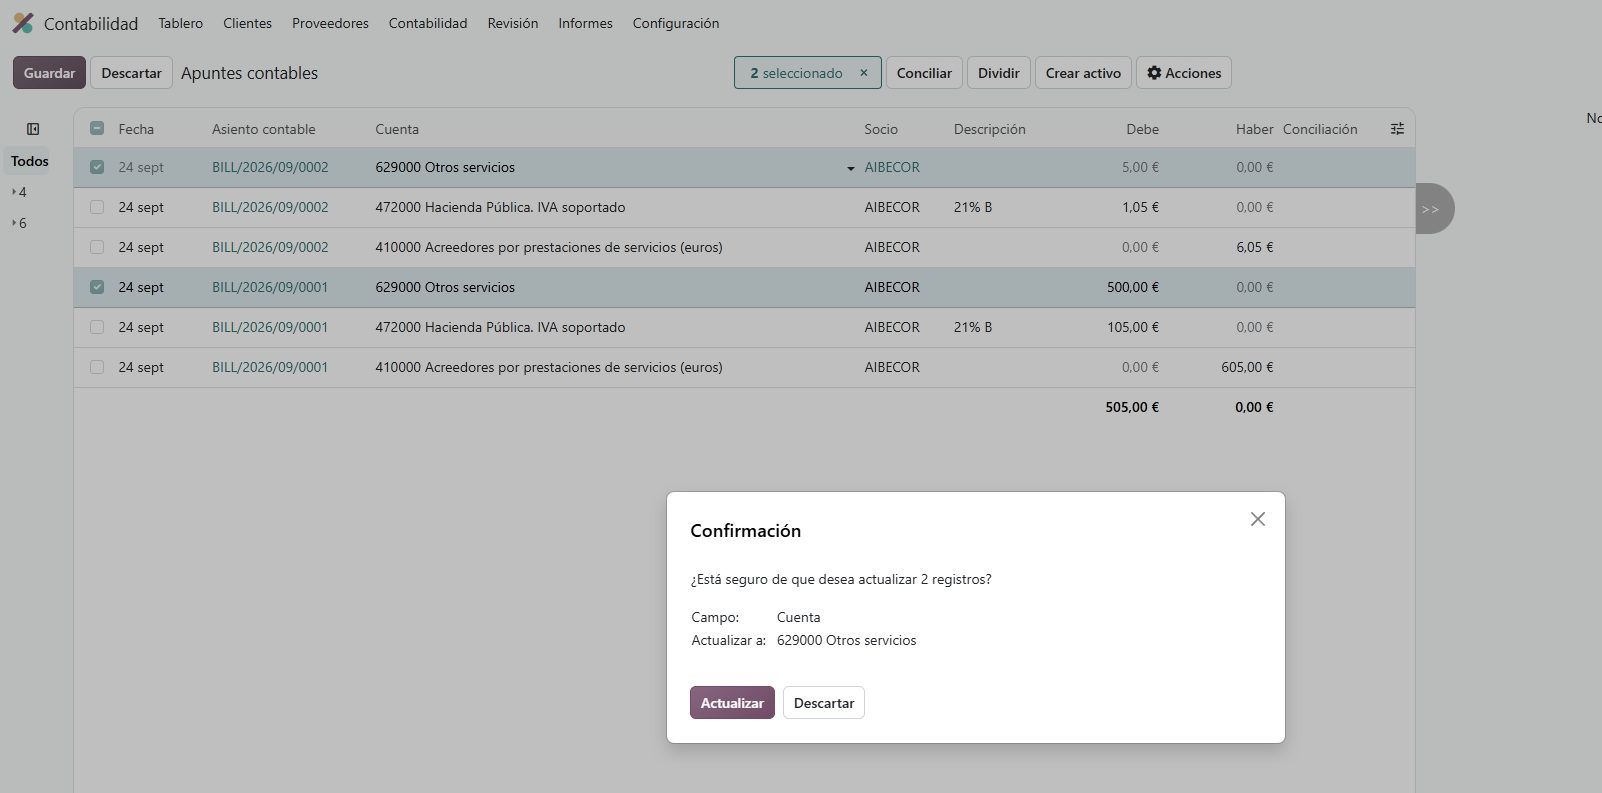Click the 500,00 € debit cell
The image size is (1602, 793).
coord(1133,287)
